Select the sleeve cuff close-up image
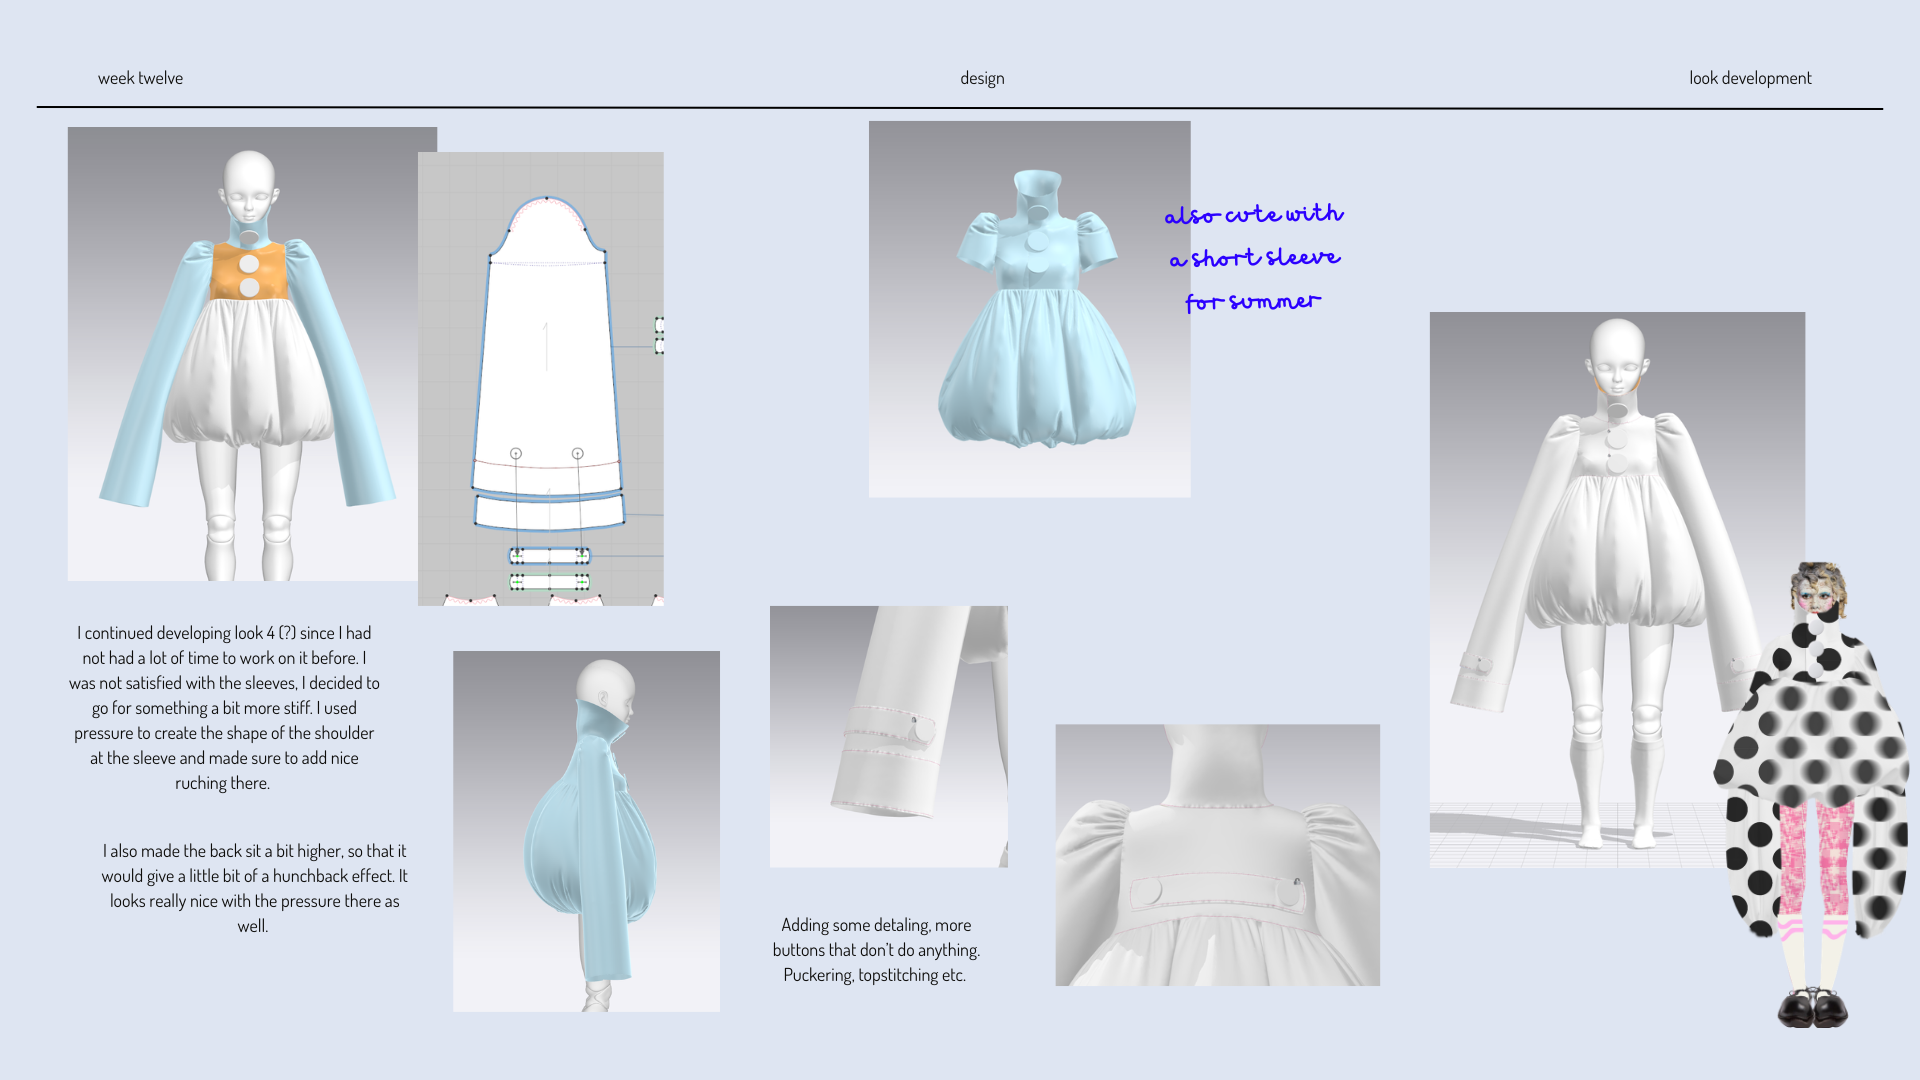Image resolution: width=1920 pixels, height=1080 pixels. tap(889, 736)
